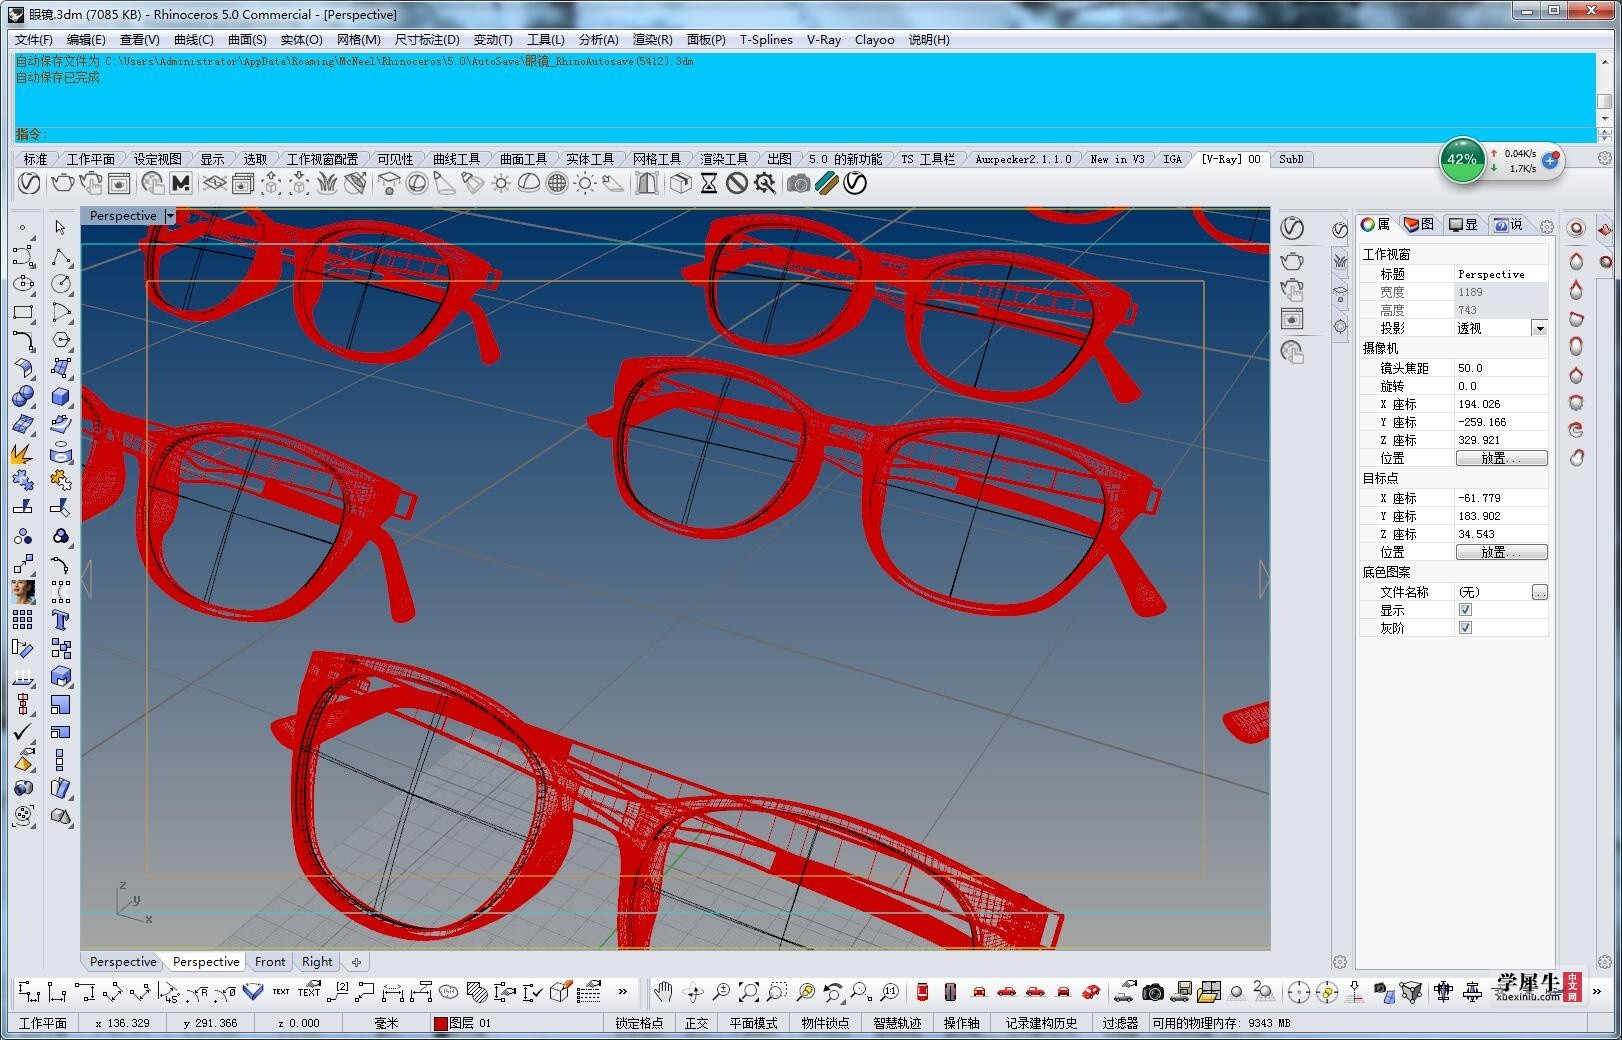Image resolution: width=1622 pixels, height=1040 pixels.
Task: Toggle 智慧轨迹 SmartTrack in status bar
Action: pyautogui.click(x=898, y=1023)
